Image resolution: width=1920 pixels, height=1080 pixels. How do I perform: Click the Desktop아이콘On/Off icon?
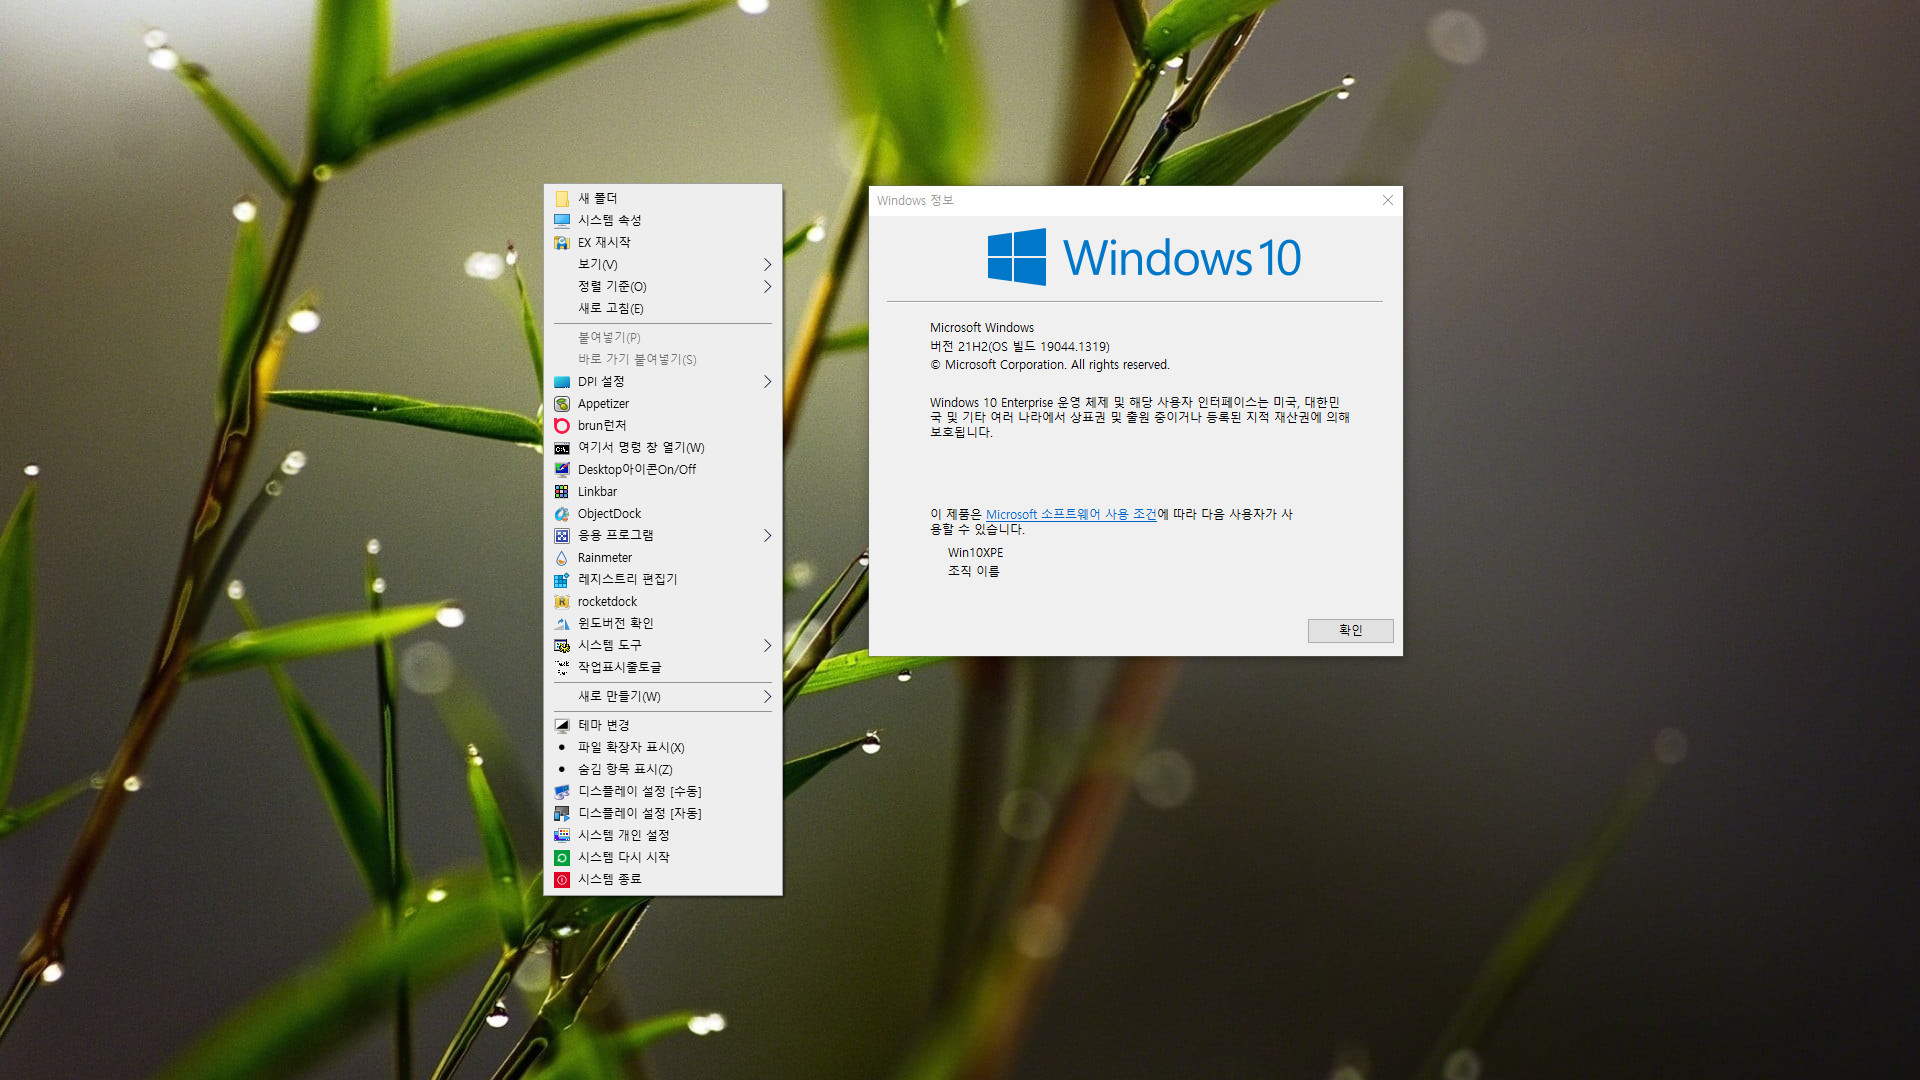pos(562,470)
